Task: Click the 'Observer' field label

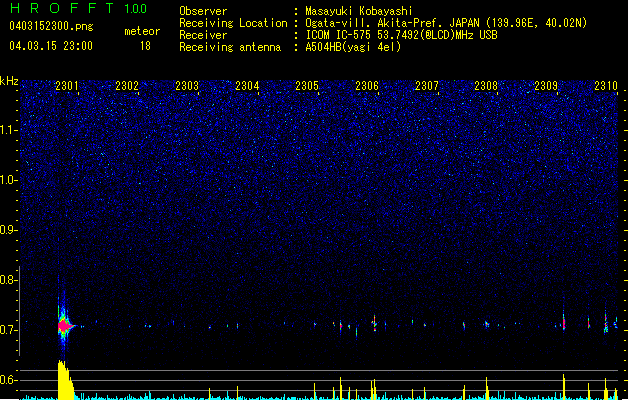Action: tap(203, 11)
